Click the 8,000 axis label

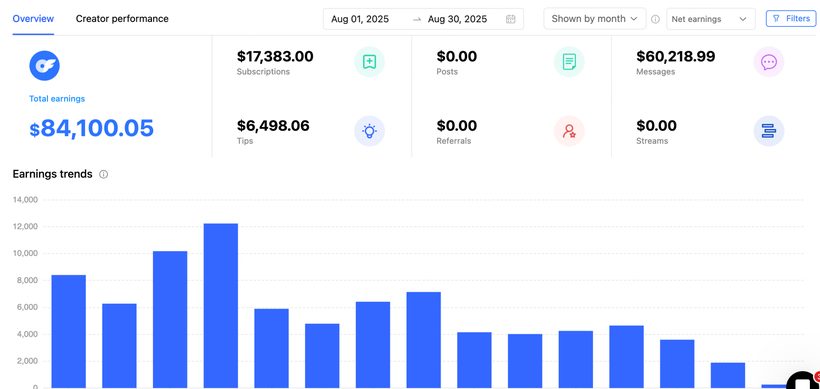[26, 280]
